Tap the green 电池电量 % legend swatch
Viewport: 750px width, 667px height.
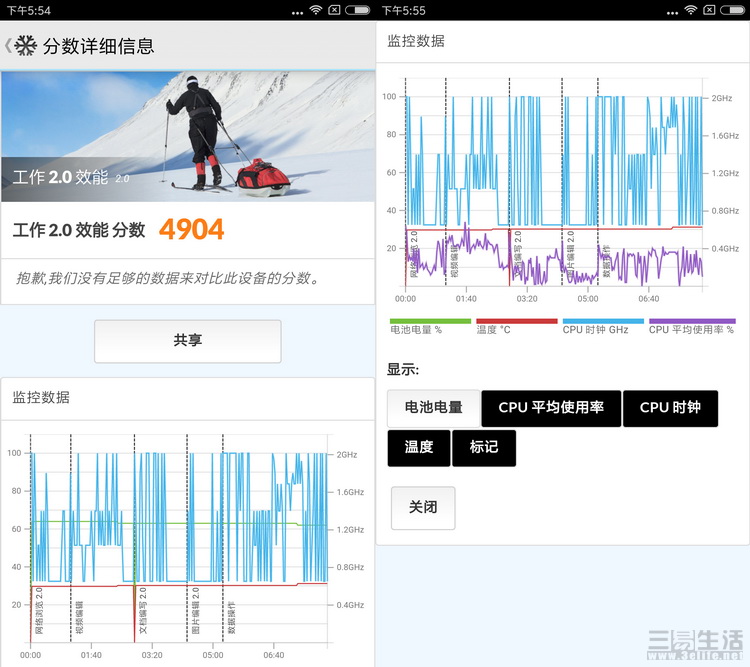(x=430, y=321)
